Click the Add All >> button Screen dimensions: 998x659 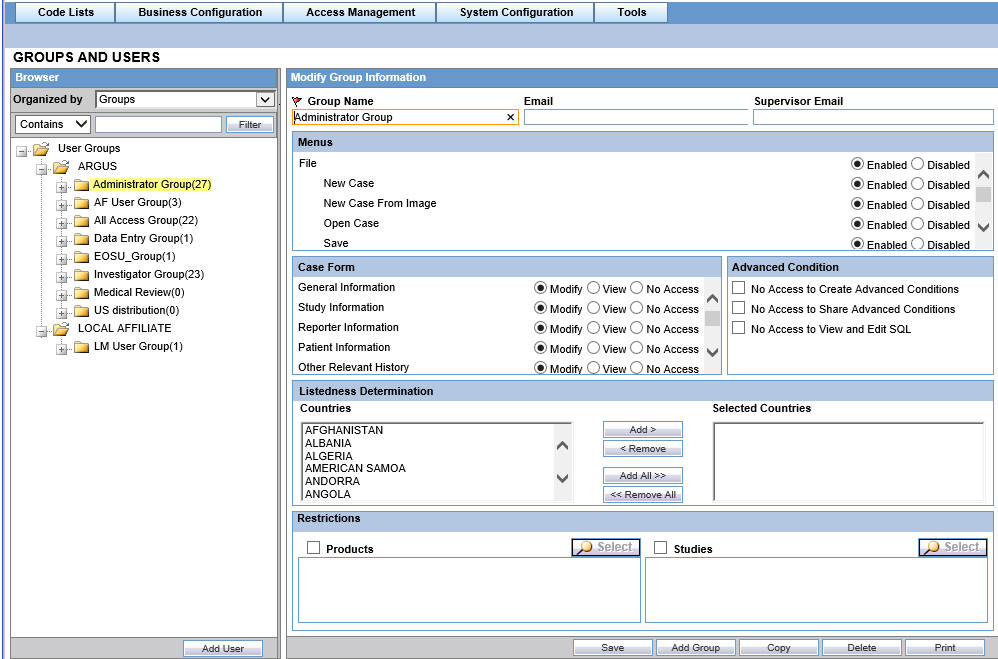point(642,475)
